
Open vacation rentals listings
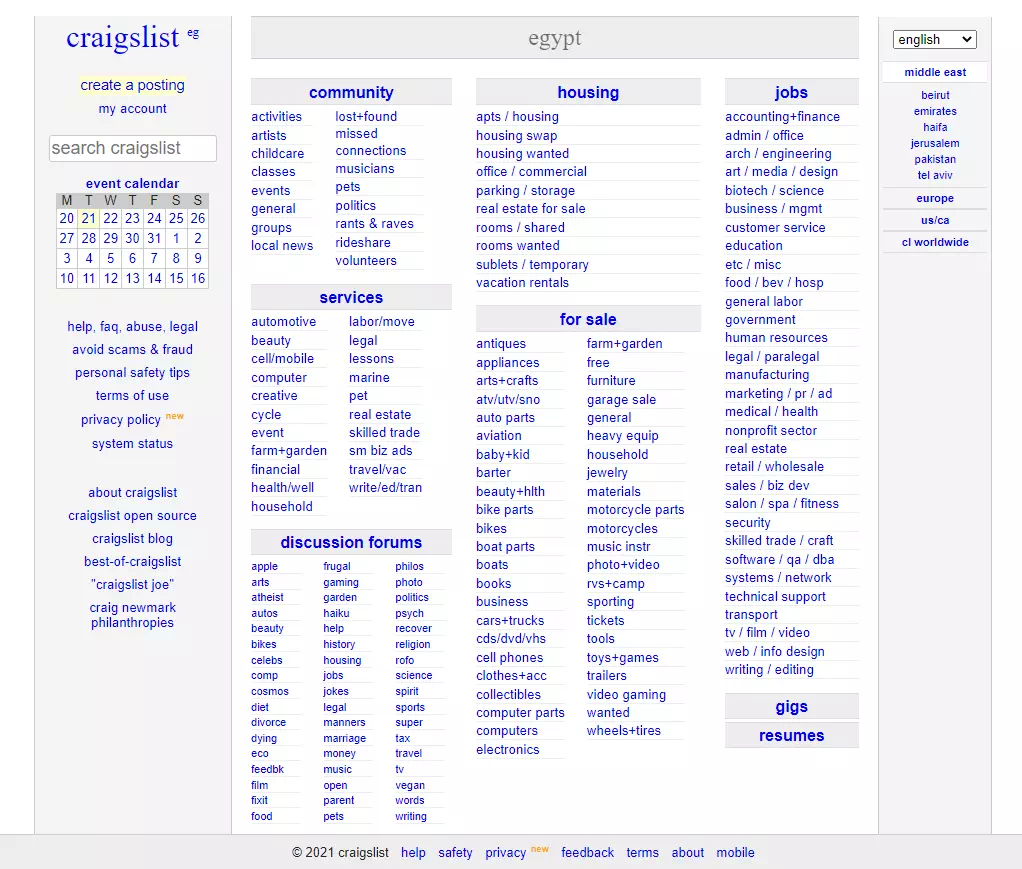(x=522, y=283)
